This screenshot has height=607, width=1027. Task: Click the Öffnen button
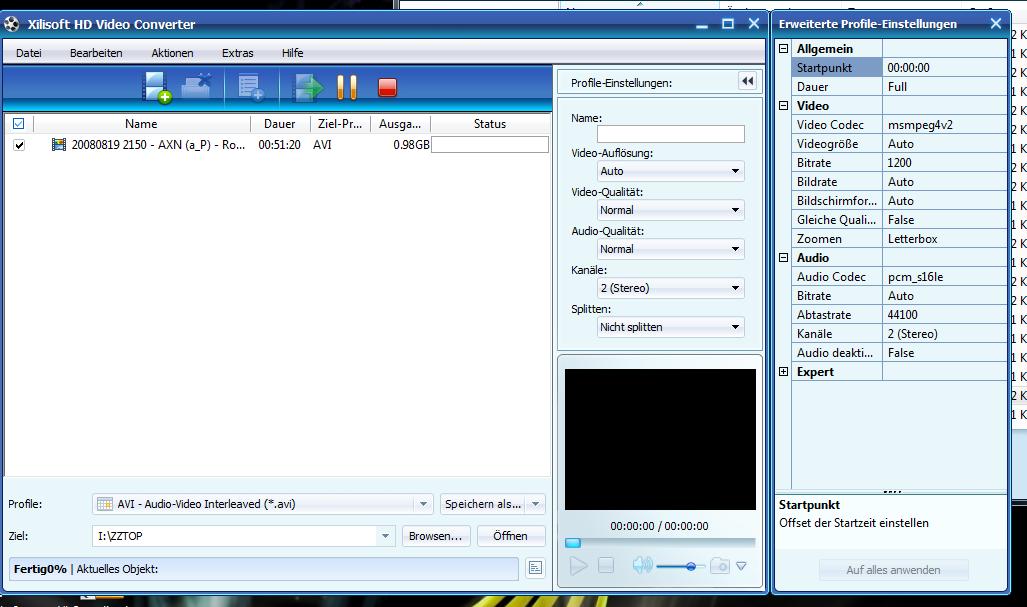510,536
